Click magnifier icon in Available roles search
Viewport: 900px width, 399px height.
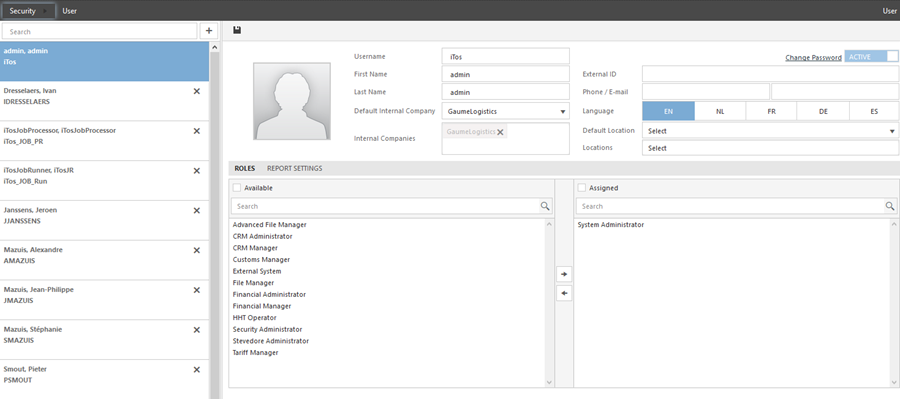coord(545,206)
